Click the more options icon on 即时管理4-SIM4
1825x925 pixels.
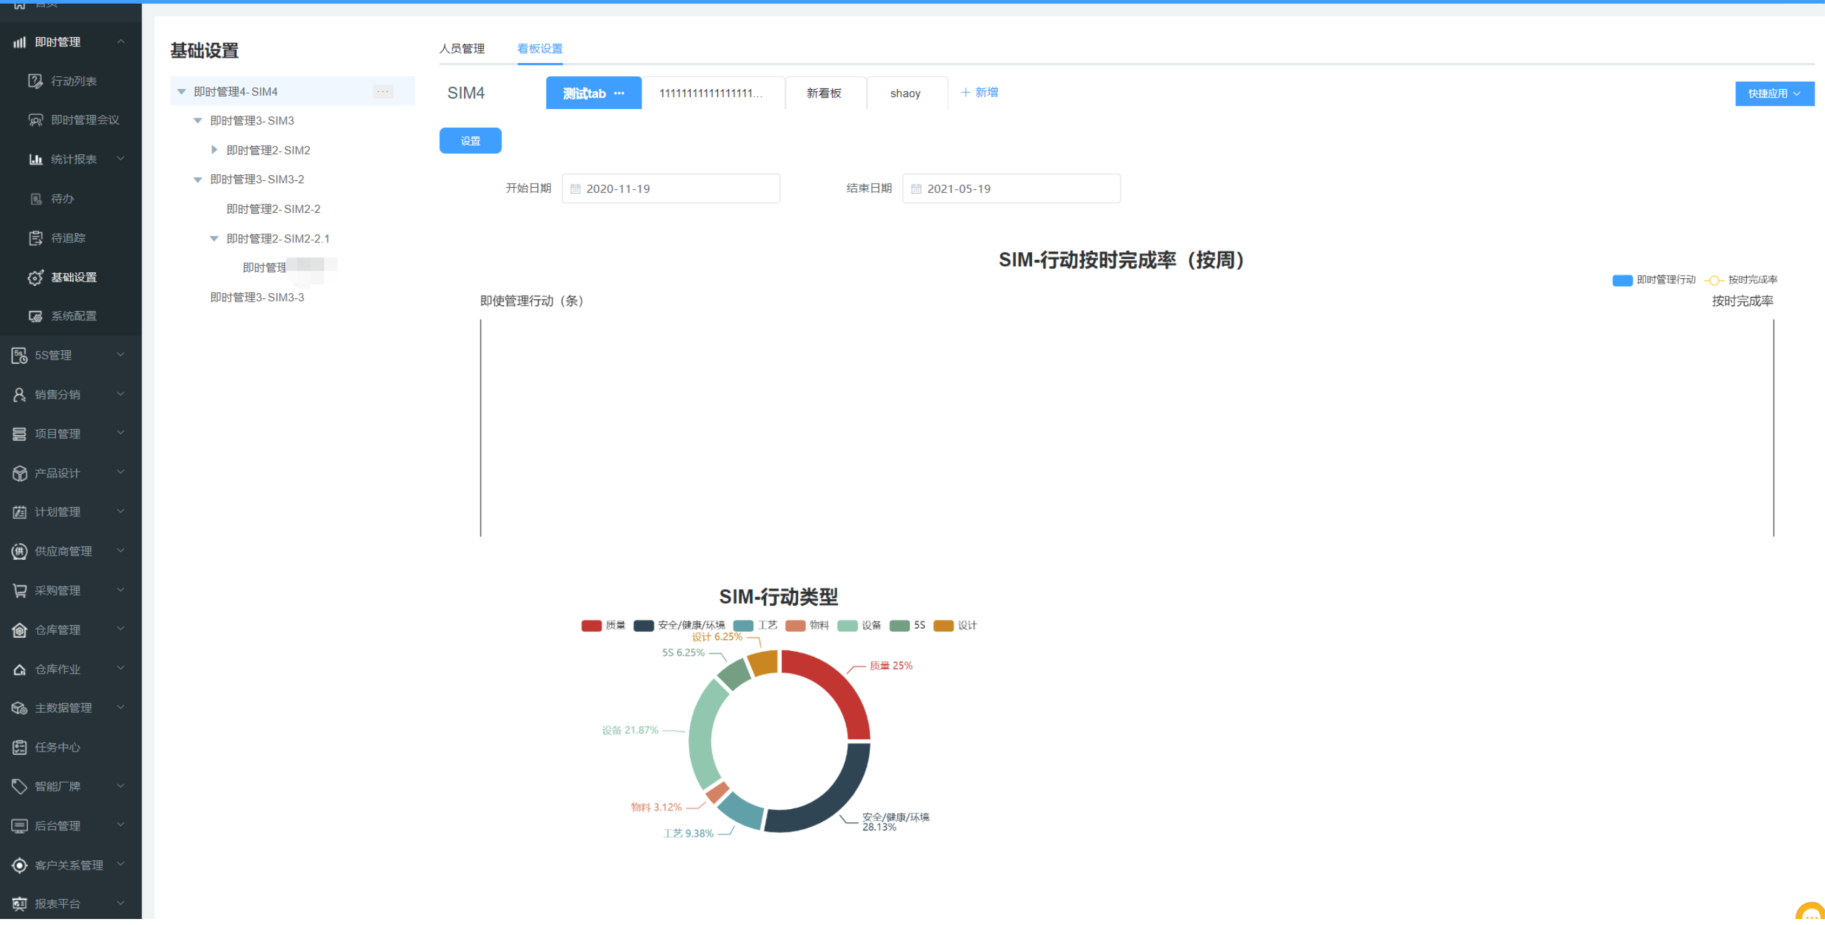tap(382, 92)
